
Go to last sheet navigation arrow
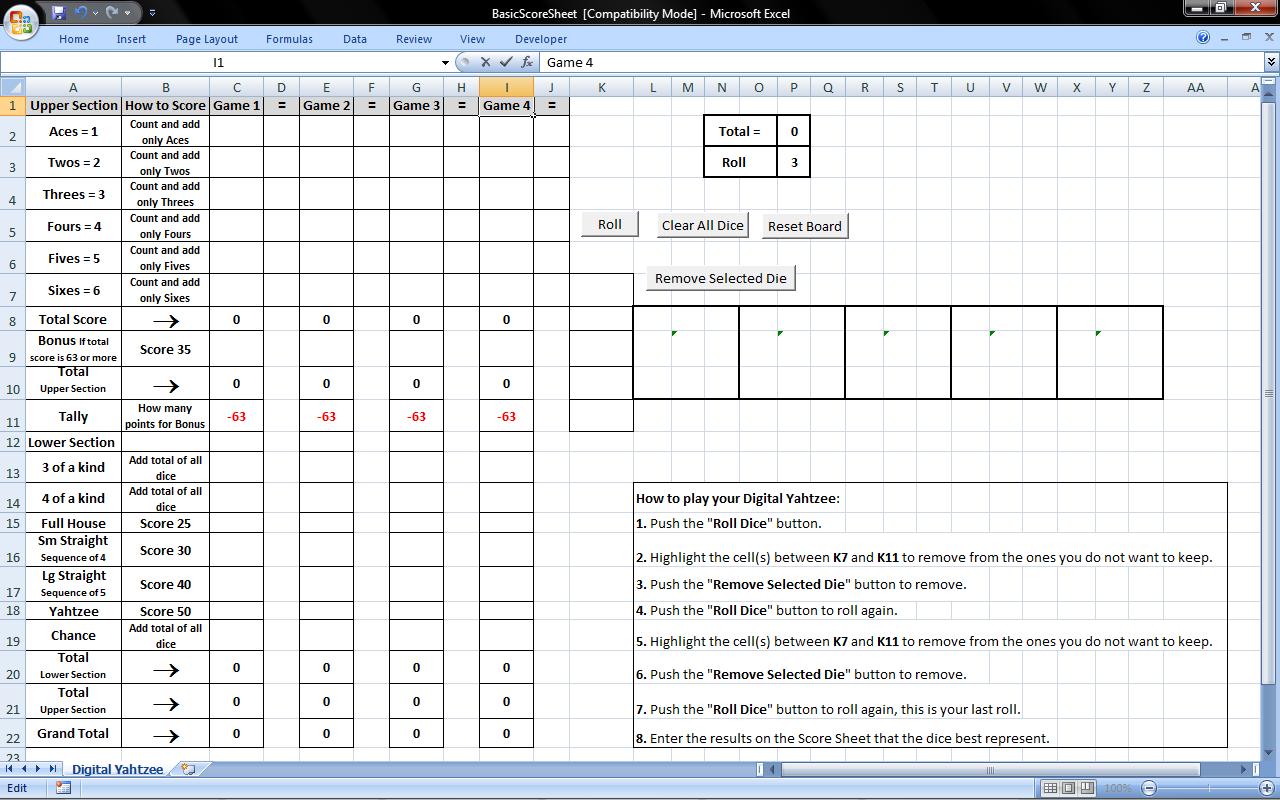point(53,769)
